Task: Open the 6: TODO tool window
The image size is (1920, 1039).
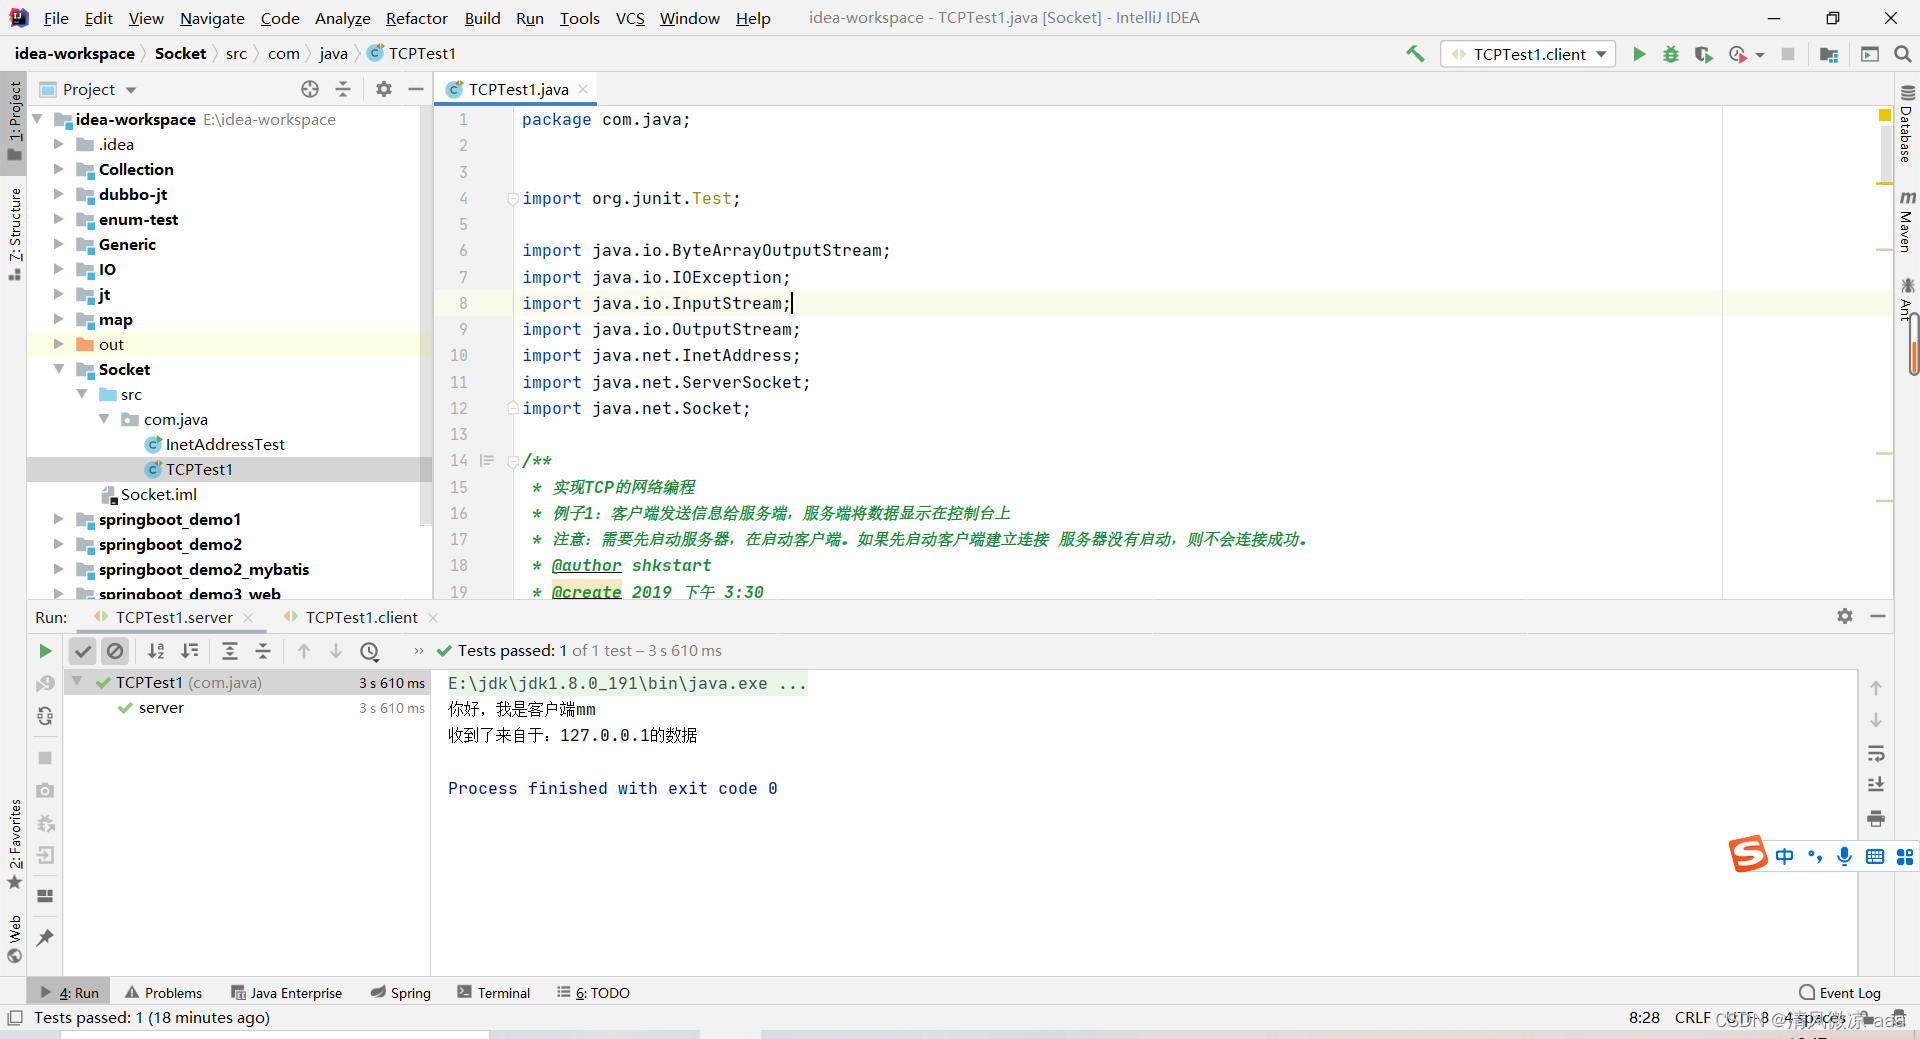Action: click(x=593, y=992)
